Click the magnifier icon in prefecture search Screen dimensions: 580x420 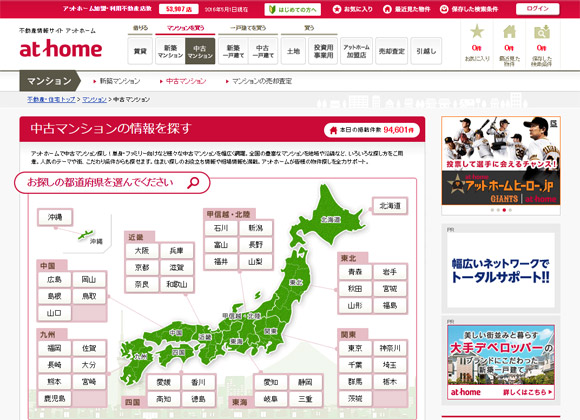[x=193, y=182]
